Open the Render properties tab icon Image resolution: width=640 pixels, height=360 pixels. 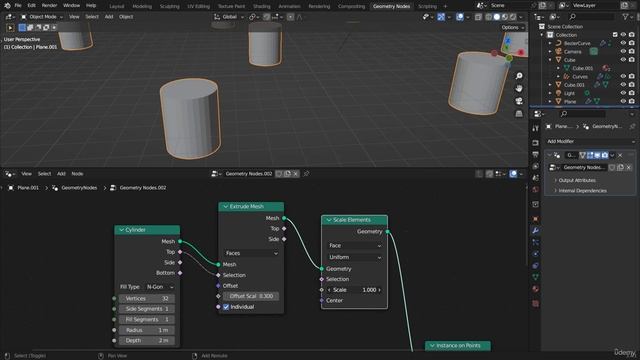tap(536, 143)
